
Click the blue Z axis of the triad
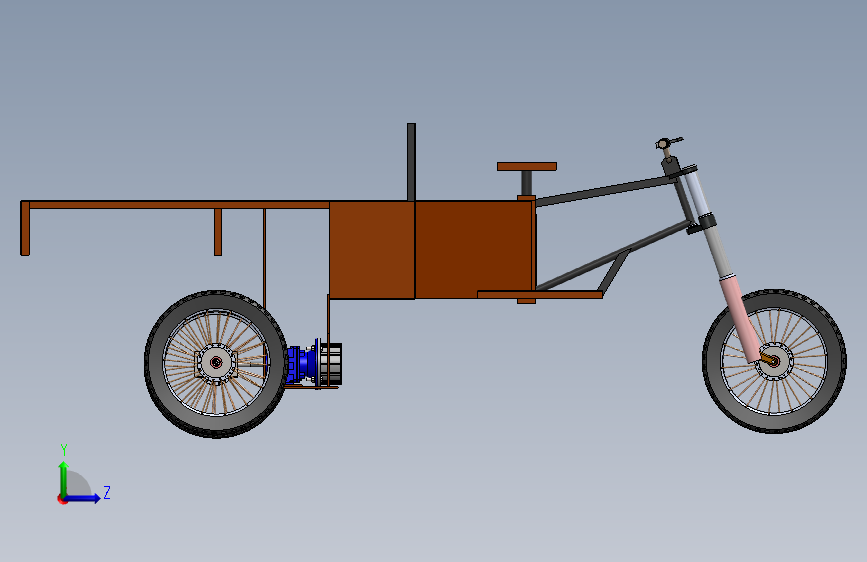[x=83, y=498]
